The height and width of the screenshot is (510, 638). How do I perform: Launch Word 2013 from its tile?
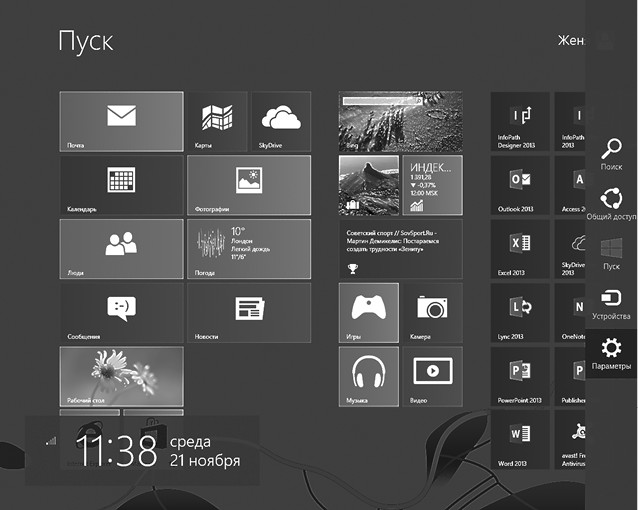pyautogui.click(x=520, y=439)
